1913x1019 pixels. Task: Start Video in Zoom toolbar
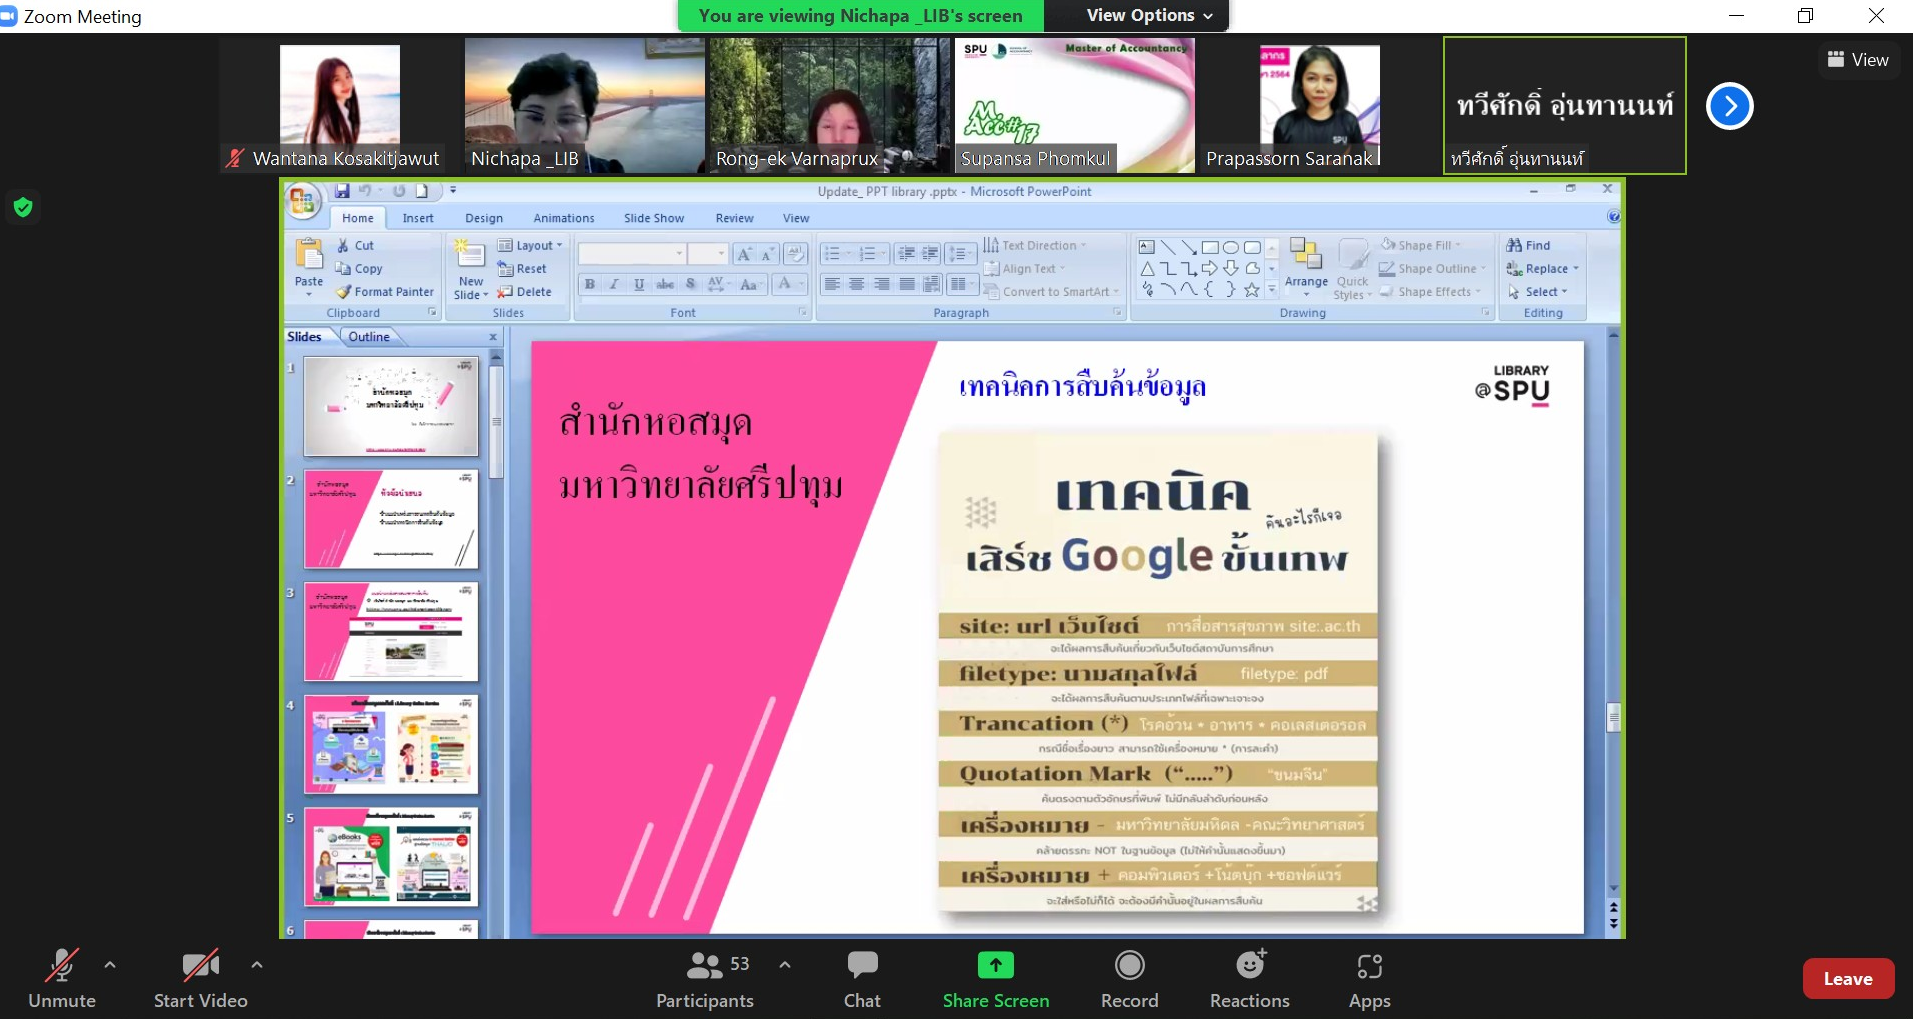[200, 979]
